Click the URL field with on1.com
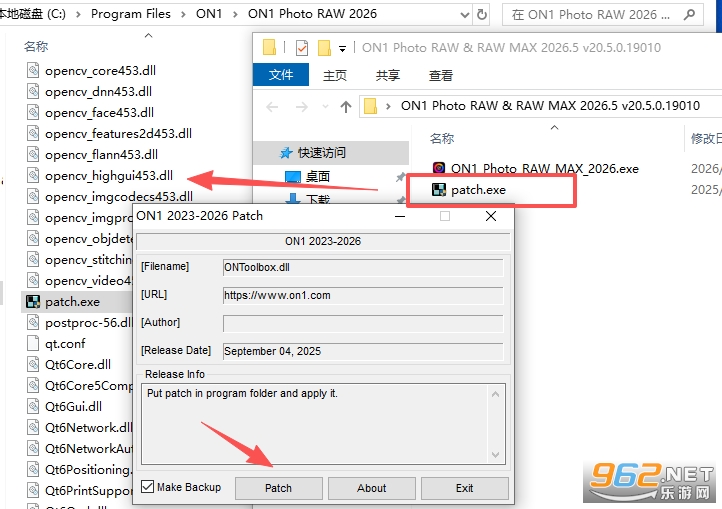The image size is (722, 509). 363,295
